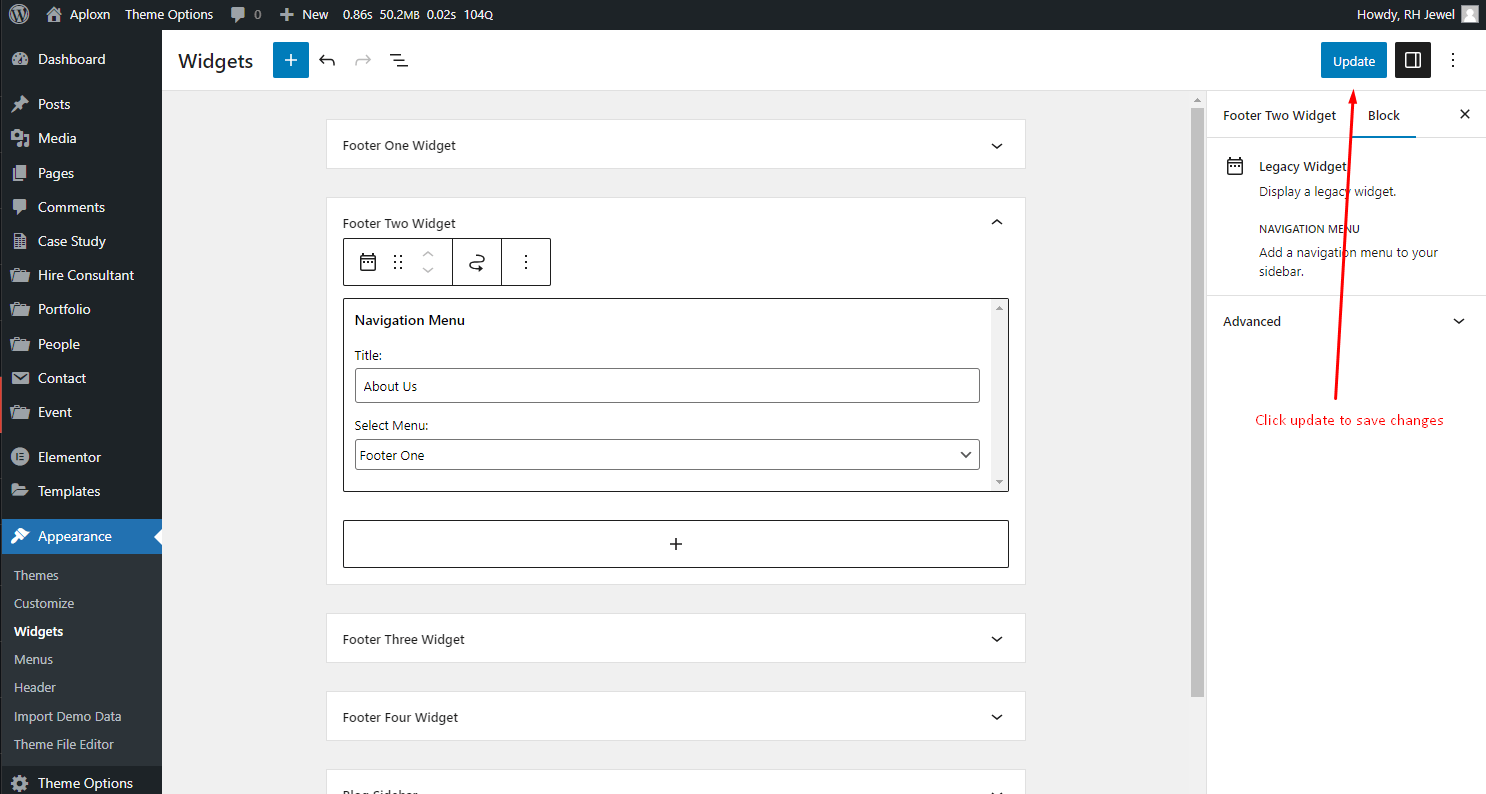Open the Howdy, RH Jewel account menu
This screenshot has width=1486, height=794.
coord(1416,14)
